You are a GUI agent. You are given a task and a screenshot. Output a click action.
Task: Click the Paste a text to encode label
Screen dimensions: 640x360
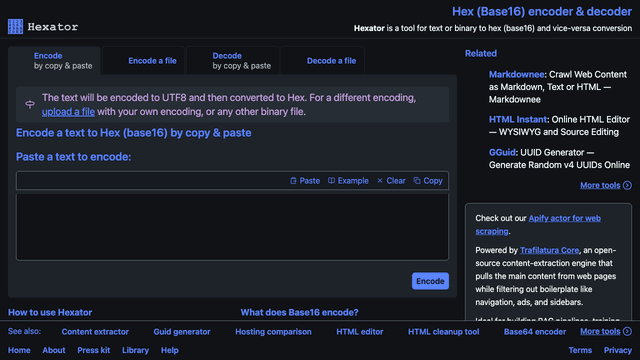pos(73,157)
